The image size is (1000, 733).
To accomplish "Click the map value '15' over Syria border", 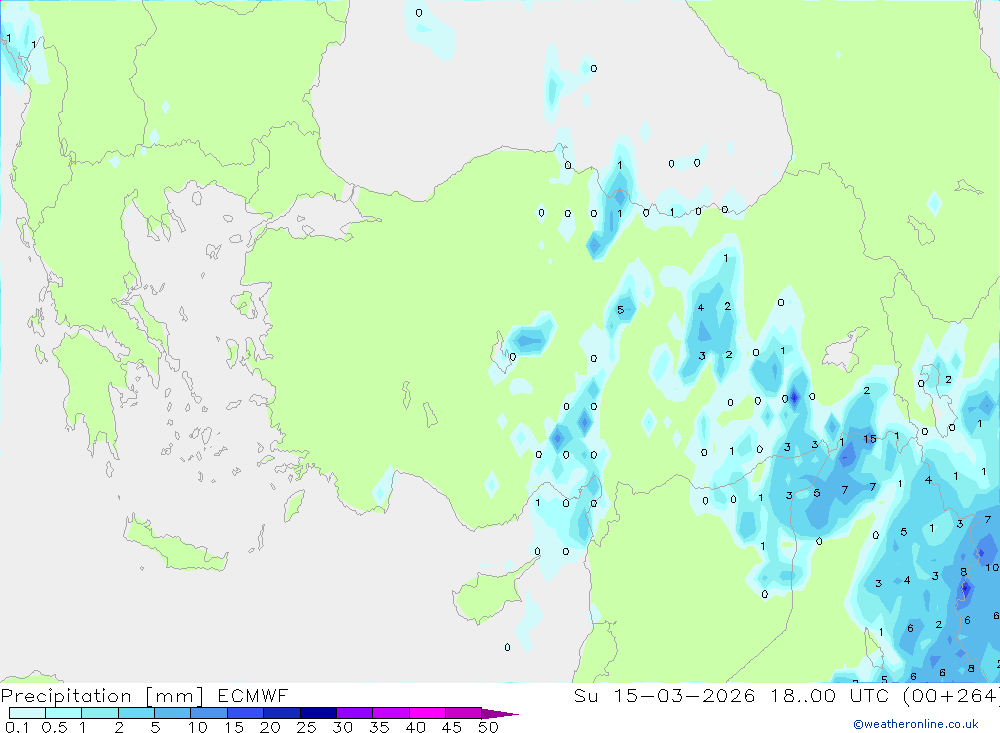I will (x=870, y=439).
